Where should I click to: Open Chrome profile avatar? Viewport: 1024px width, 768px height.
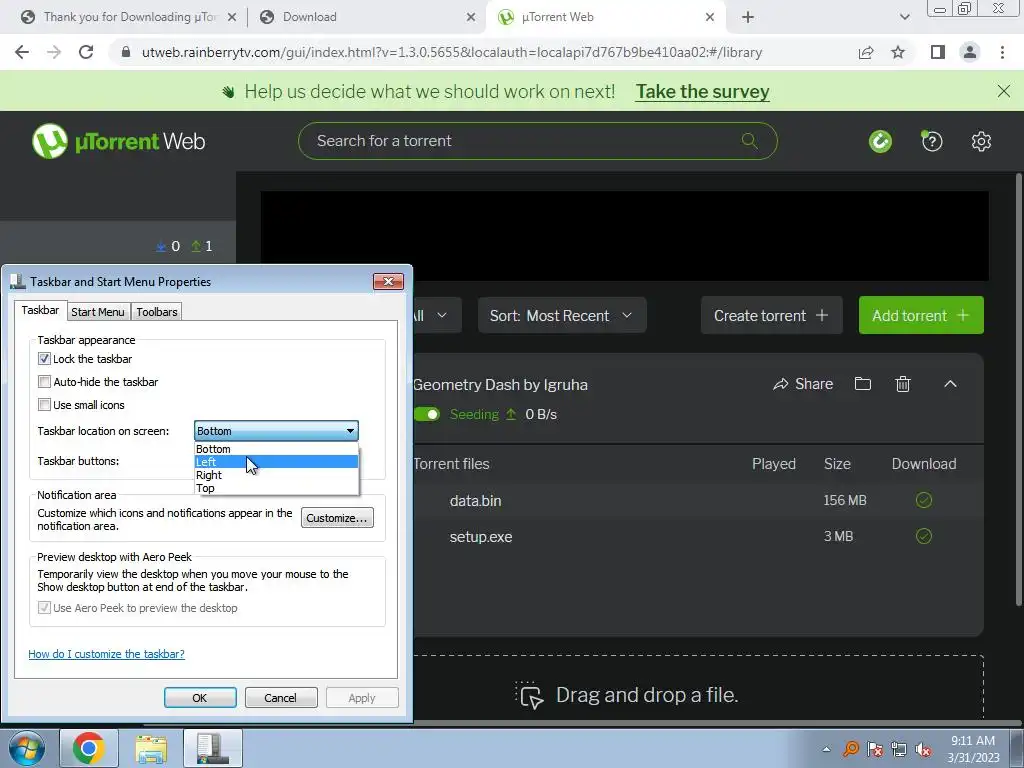click(970, 52)
